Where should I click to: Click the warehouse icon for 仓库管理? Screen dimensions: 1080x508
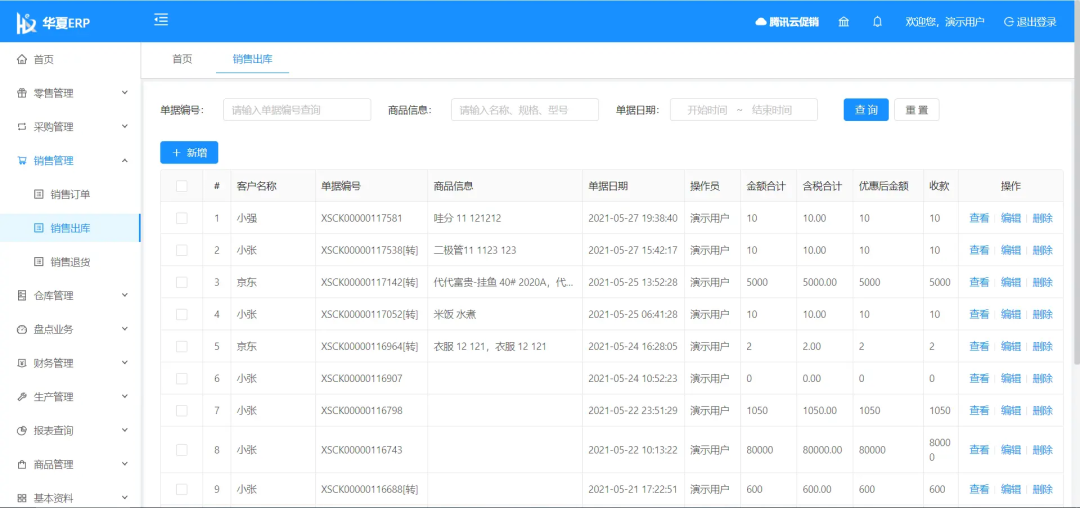click(21, 295)
